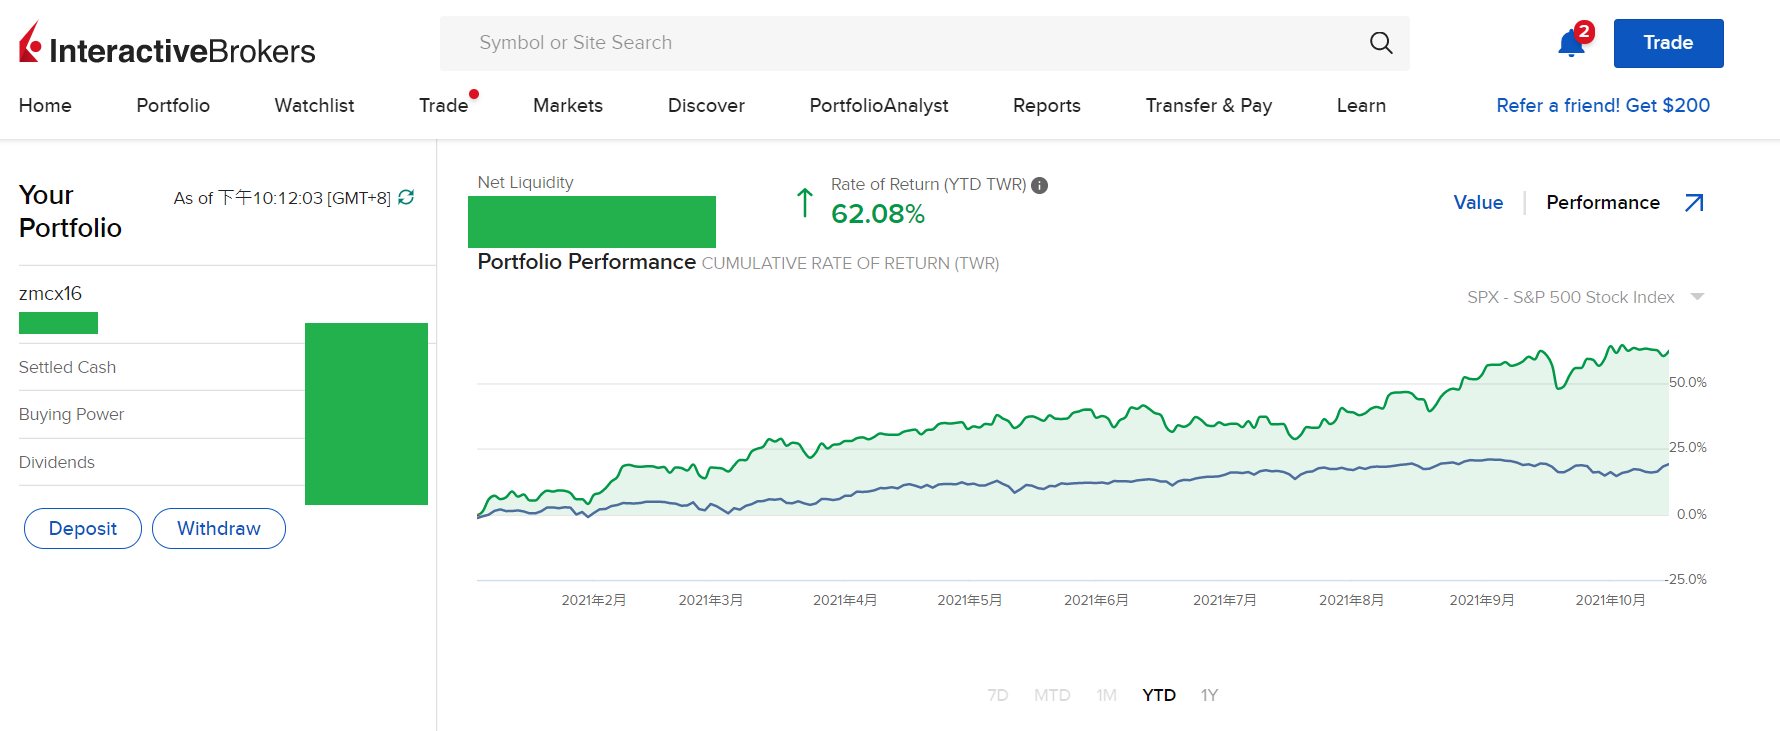Refresh the portfolio timestamp

click(x=406, y=197)
